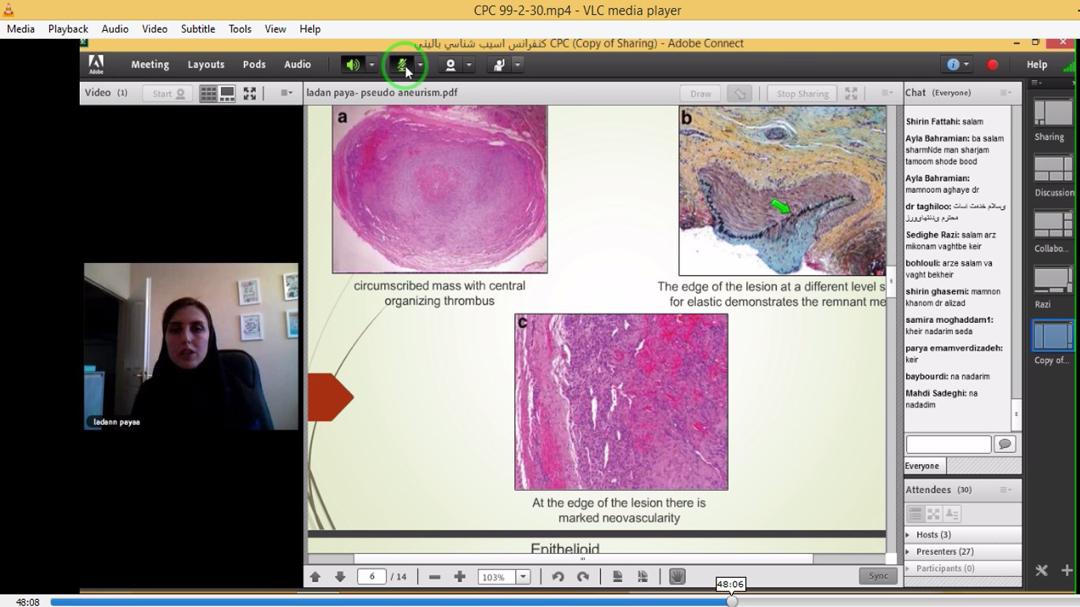
Task: Go to the next PDF page arrow
Action: 340,577
